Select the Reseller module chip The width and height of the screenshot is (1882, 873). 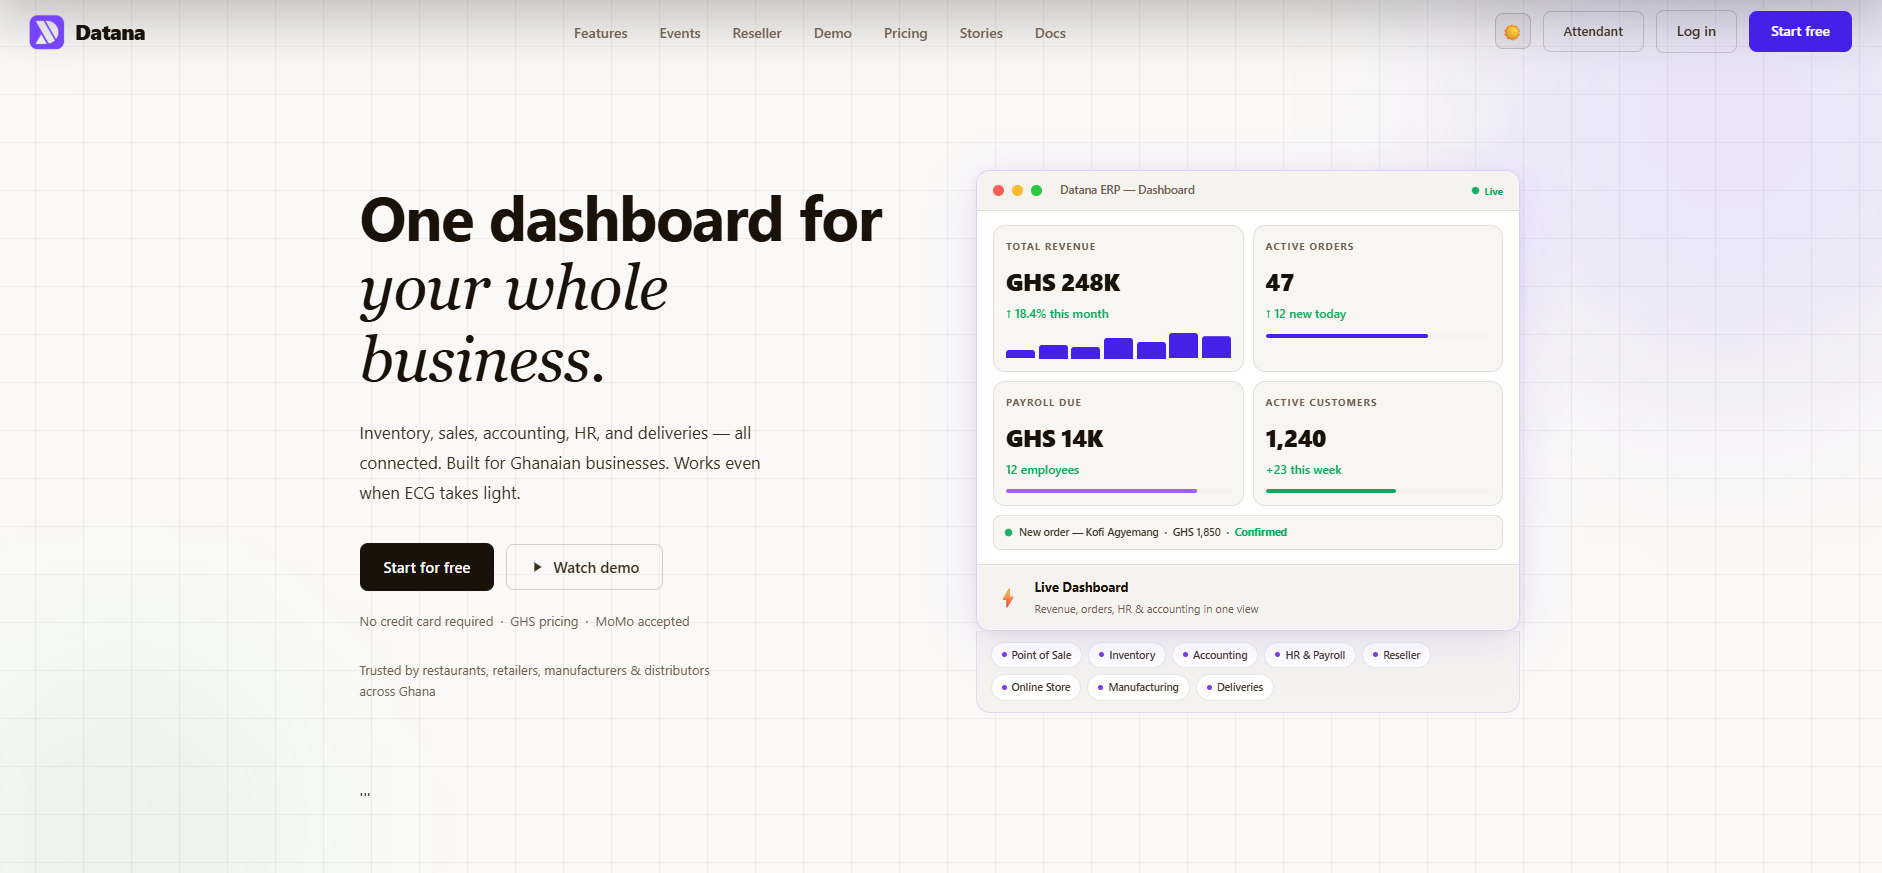[1396, 655]
